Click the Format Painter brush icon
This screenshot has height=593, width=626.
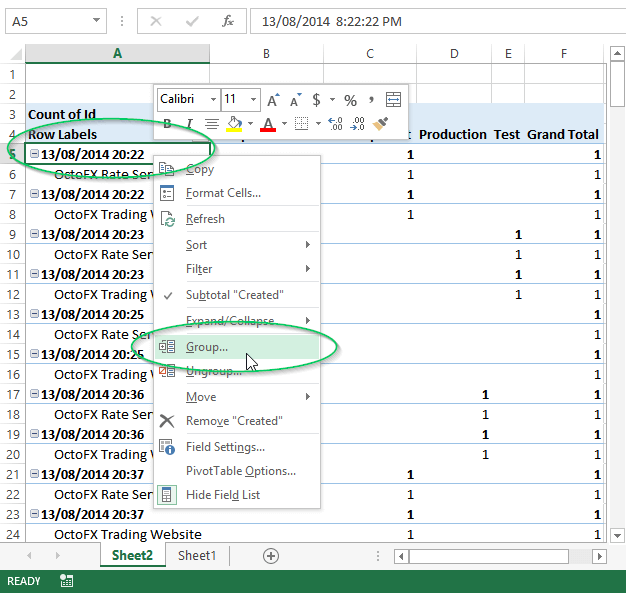click(x=380, y=124)
